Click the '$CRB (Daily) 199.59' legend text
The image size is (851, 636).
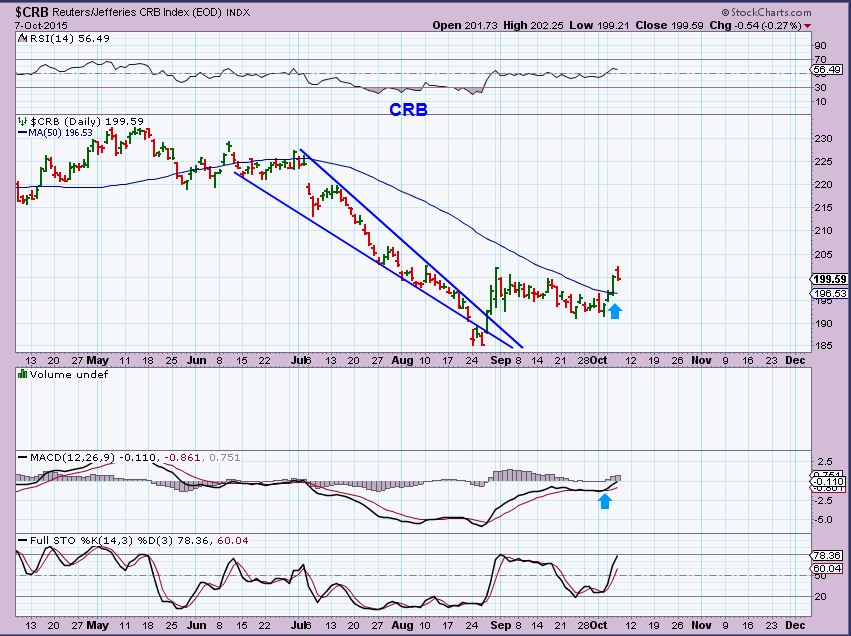pos(86,121)
